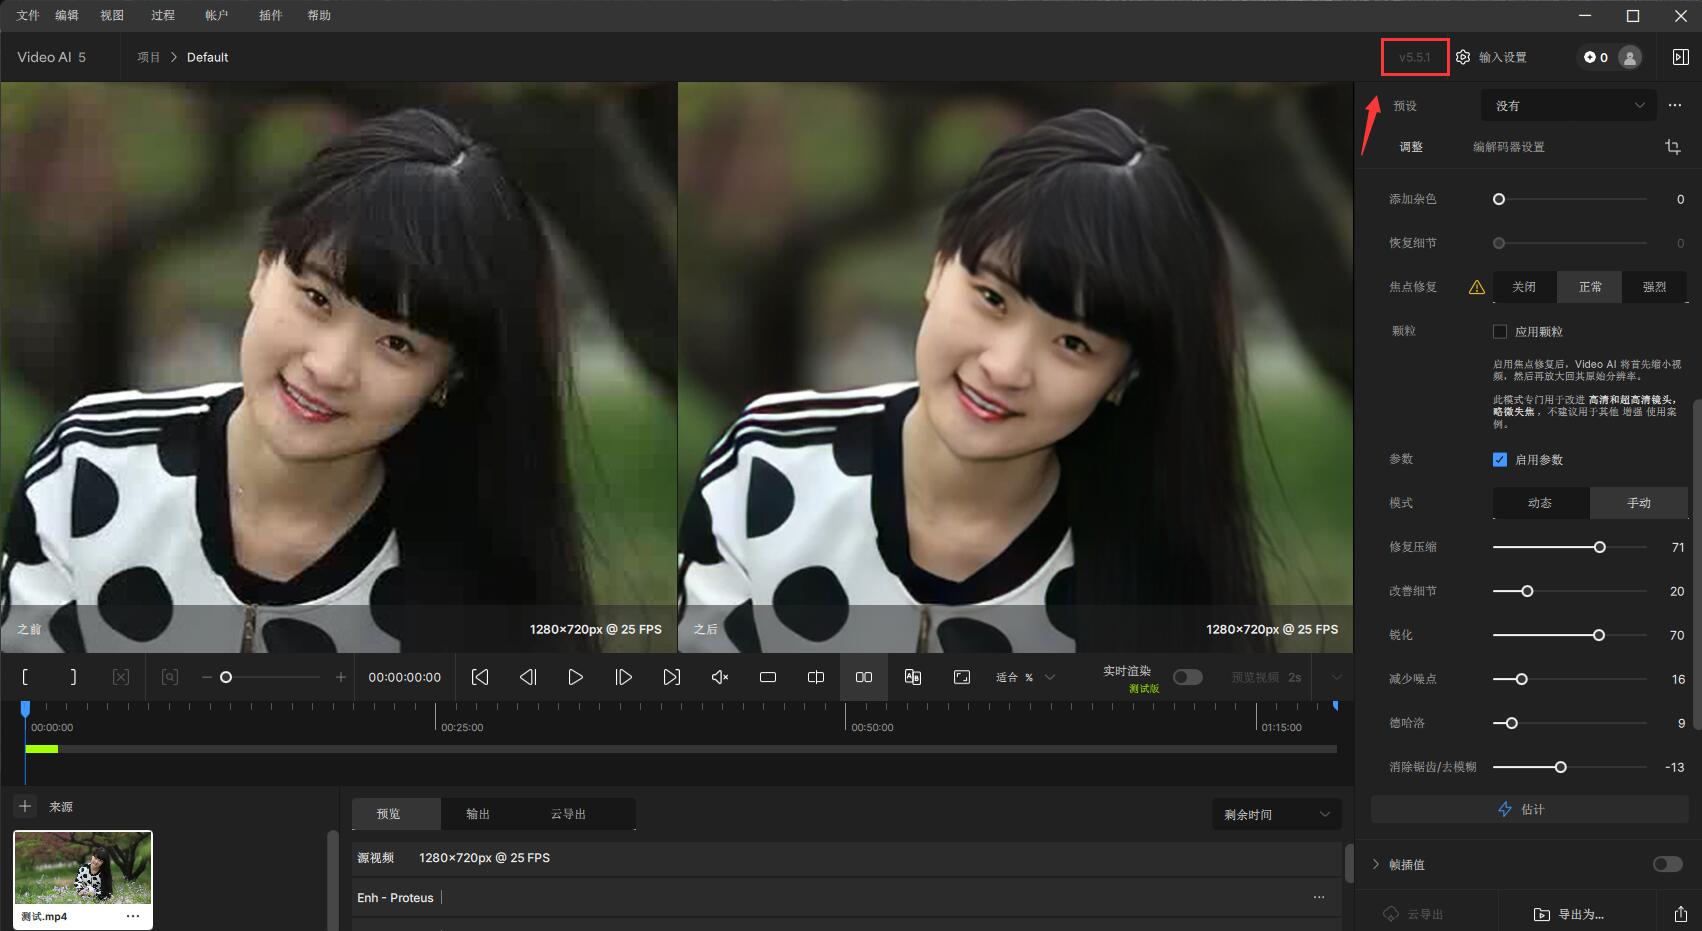Expand preview options chevron by 预览视频

pos(1336,677)
